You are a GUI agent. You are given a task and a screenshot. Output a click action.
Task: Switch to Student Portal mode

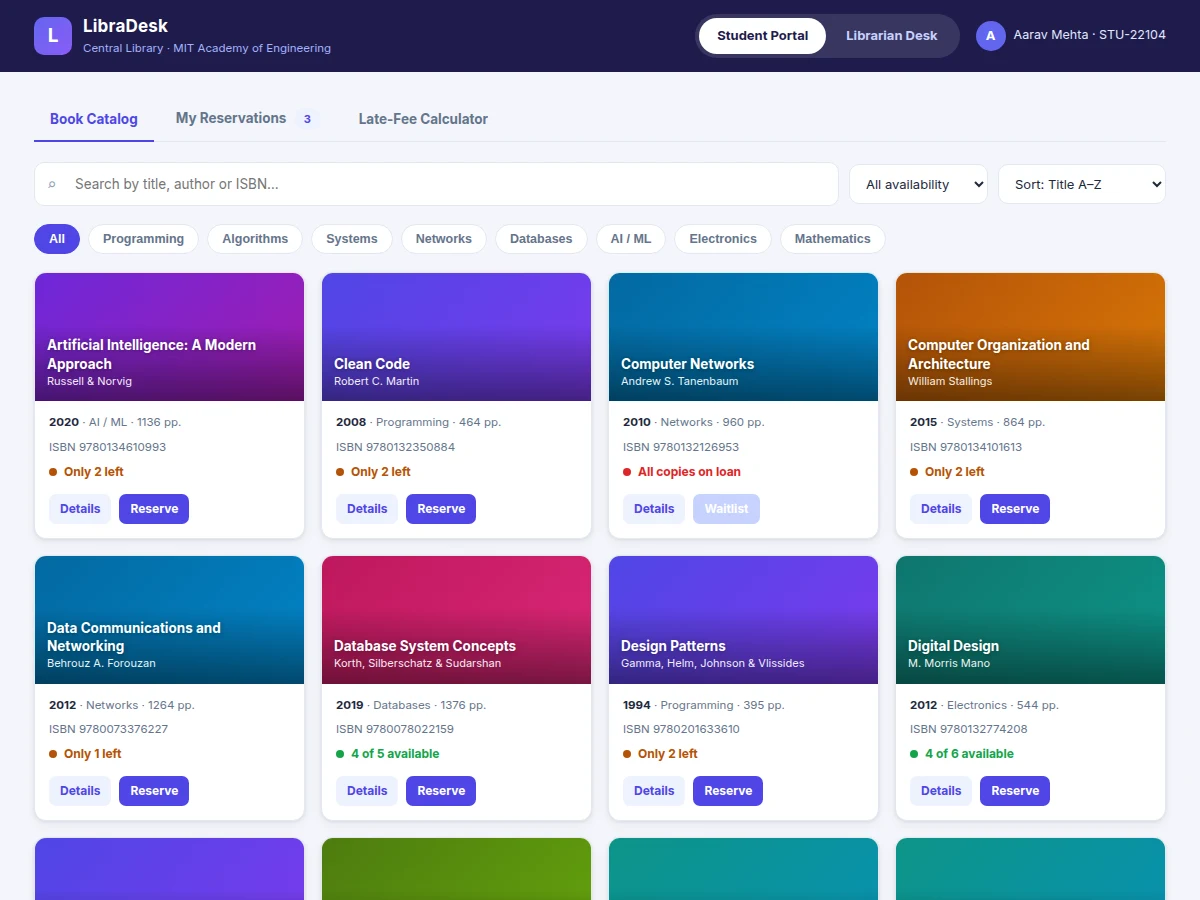coord(762,36)
